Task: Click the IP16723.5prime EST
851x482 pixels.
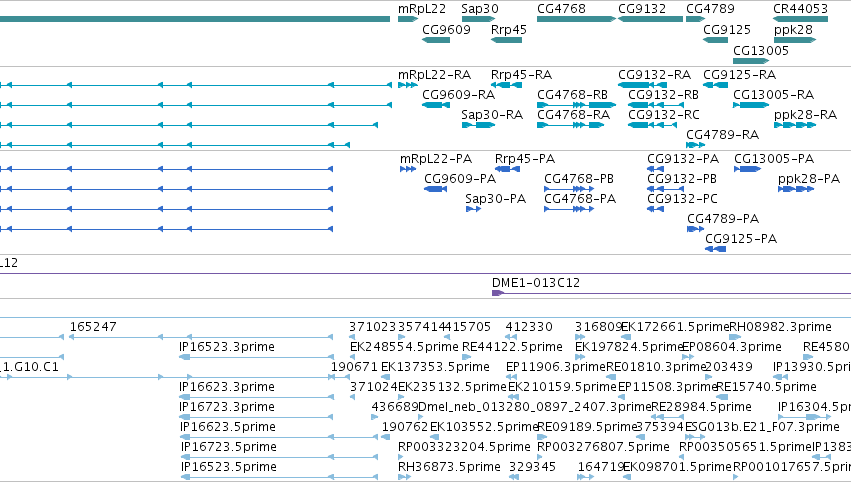Action: 279,458
